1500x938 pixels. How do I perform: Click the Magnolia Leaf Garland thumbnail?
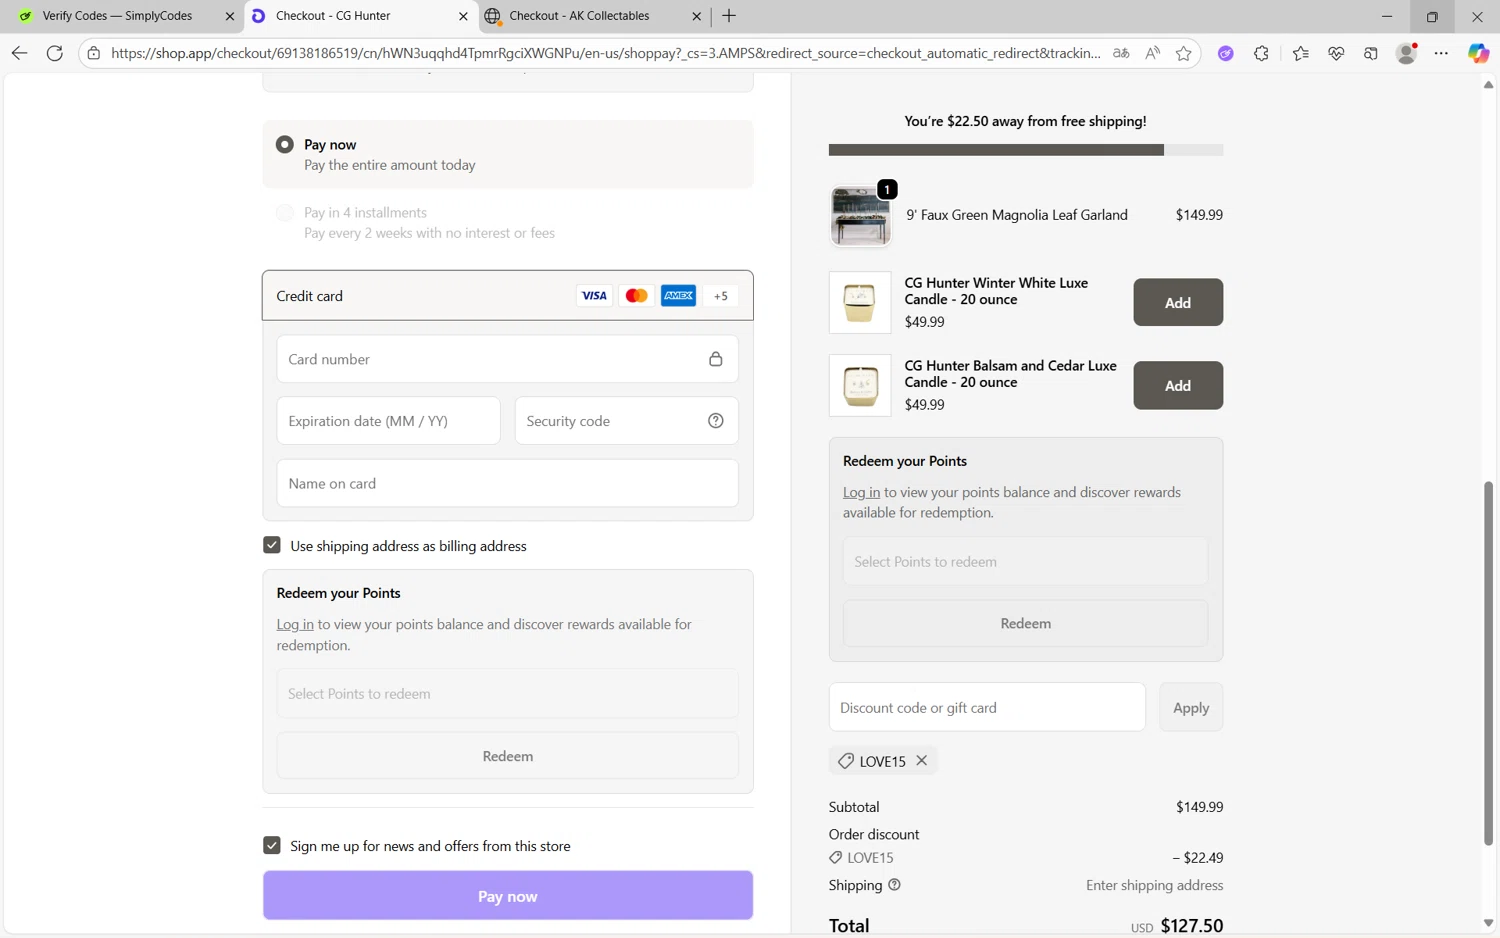pos(860,216)
